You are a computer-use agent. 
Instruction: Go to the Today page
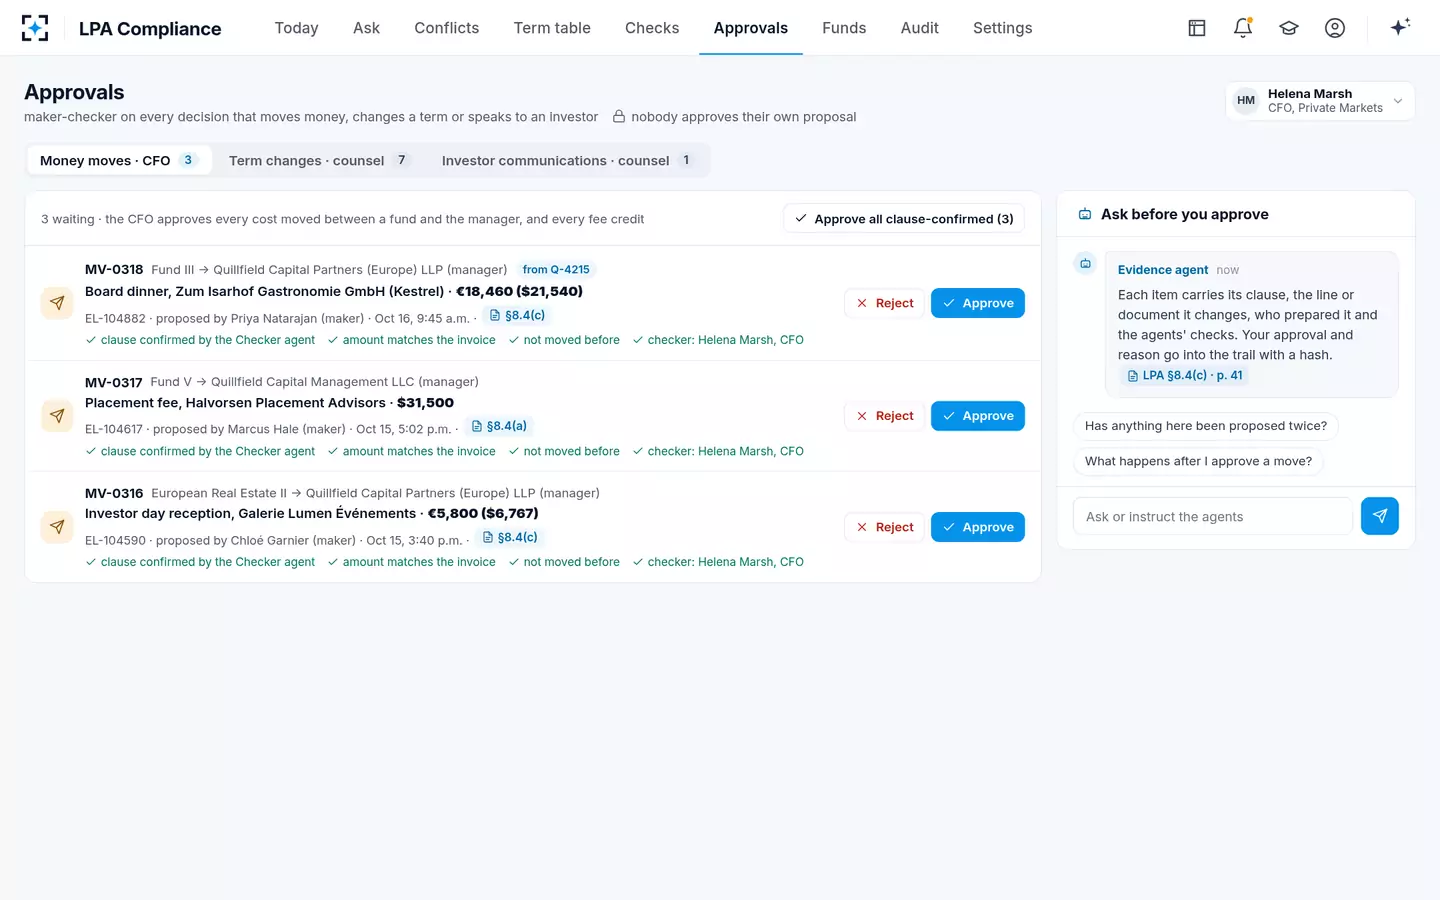tap(297, 28)
